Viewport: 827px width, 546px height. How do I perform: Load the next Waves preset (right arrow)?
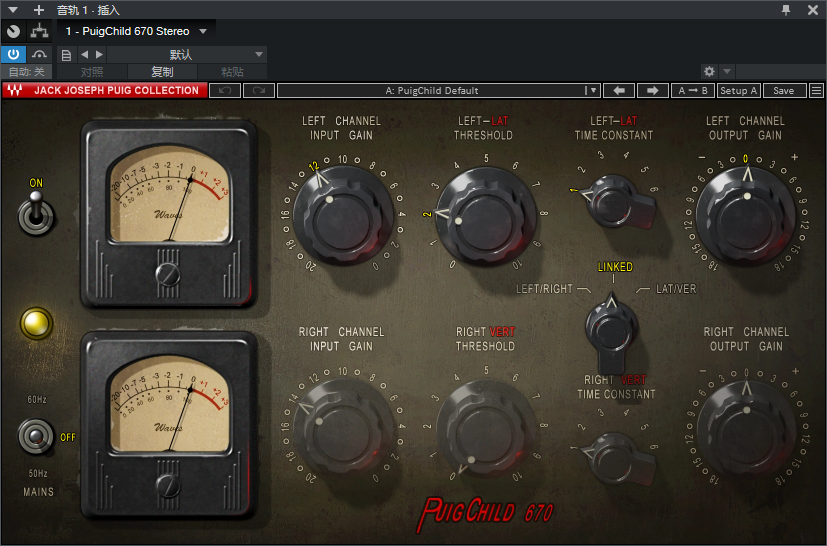tap(653, 90)
